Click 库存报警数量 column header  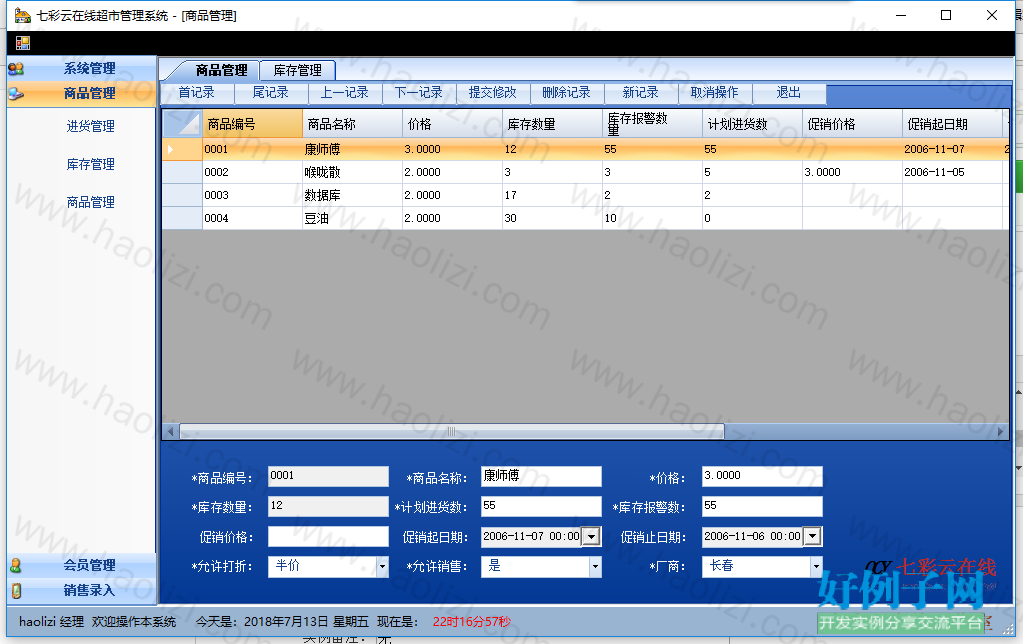(x=652, y=124)
